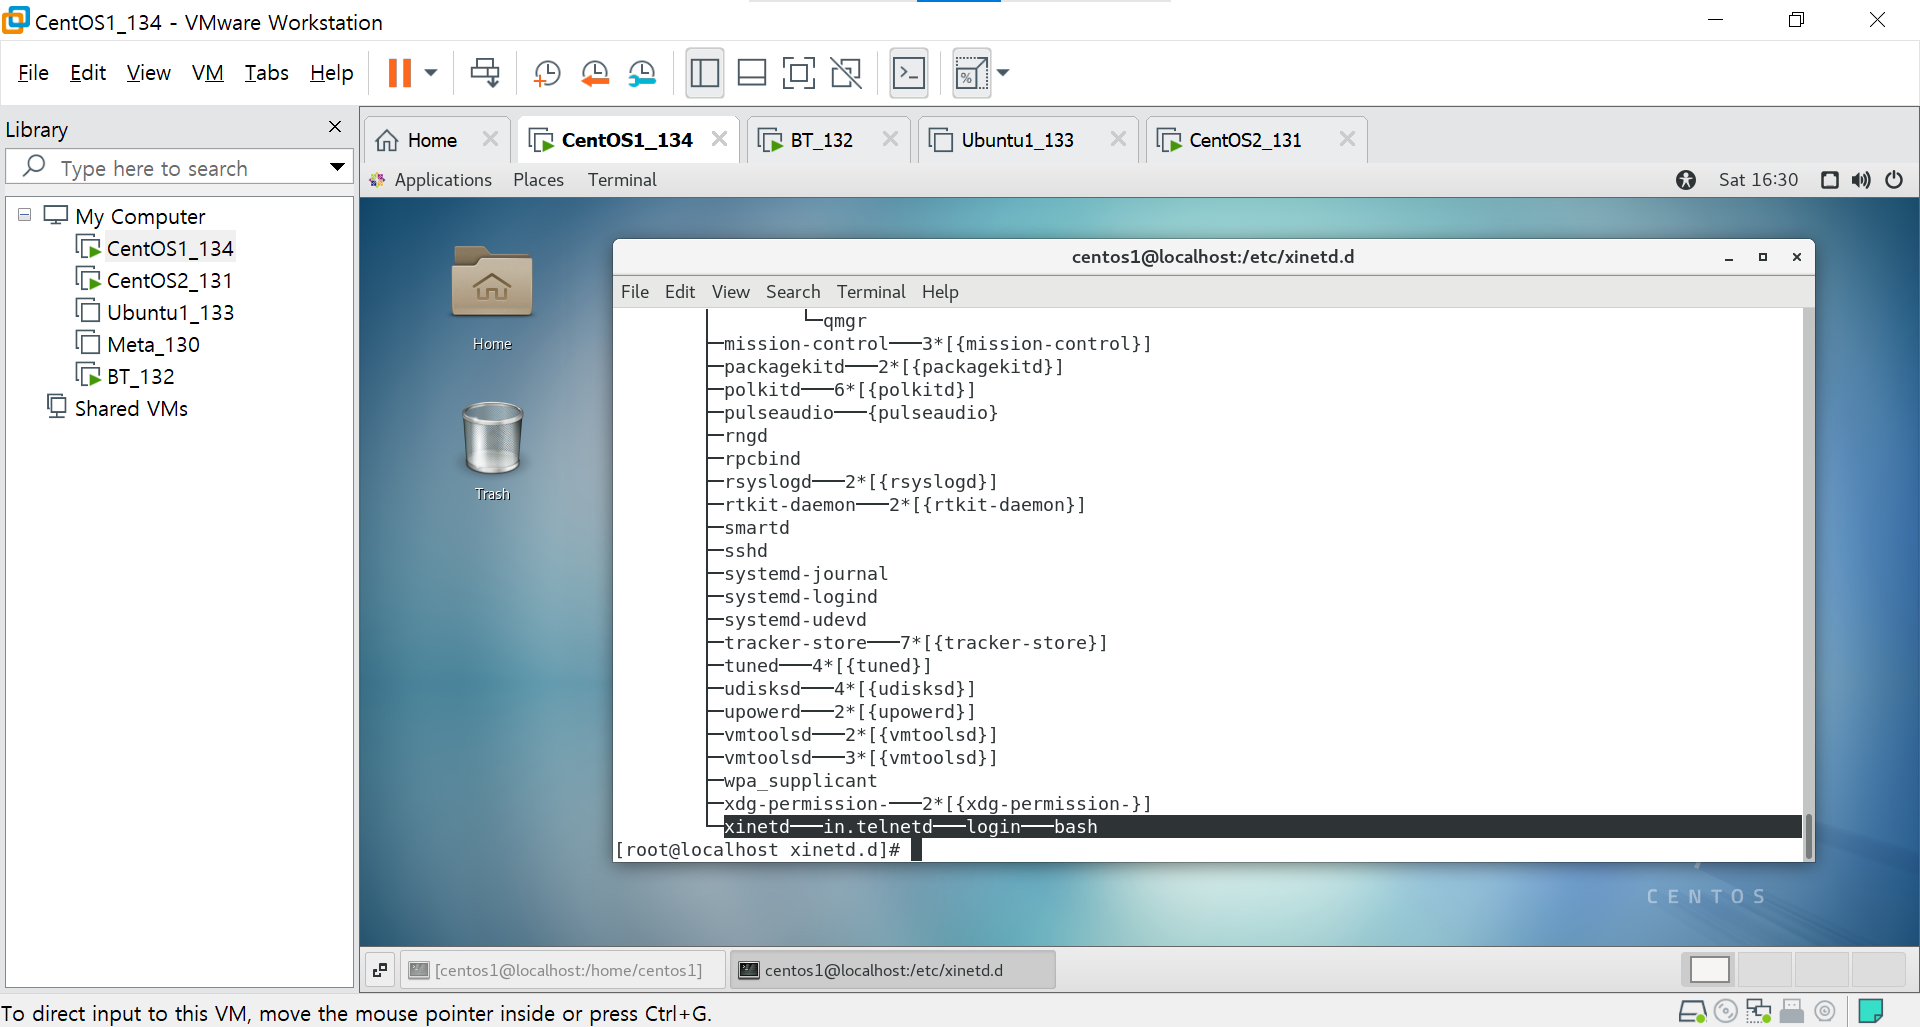Click the CD/DVD drive status icon
The width and height of the screenshot is (1920, 1027).
(1726, 1012)
